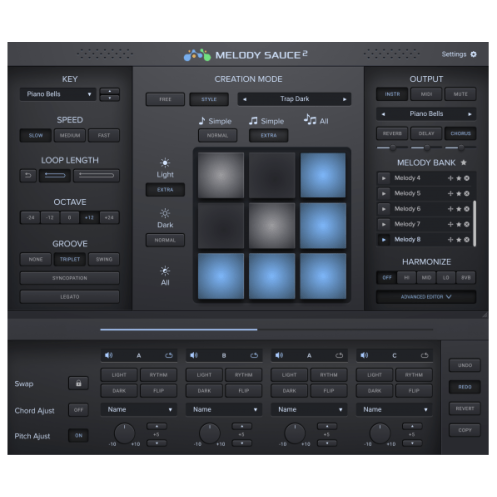This screenshot has height=497, width=497.
Task: Toggle Chorus effect
Action: pos(460,133)
